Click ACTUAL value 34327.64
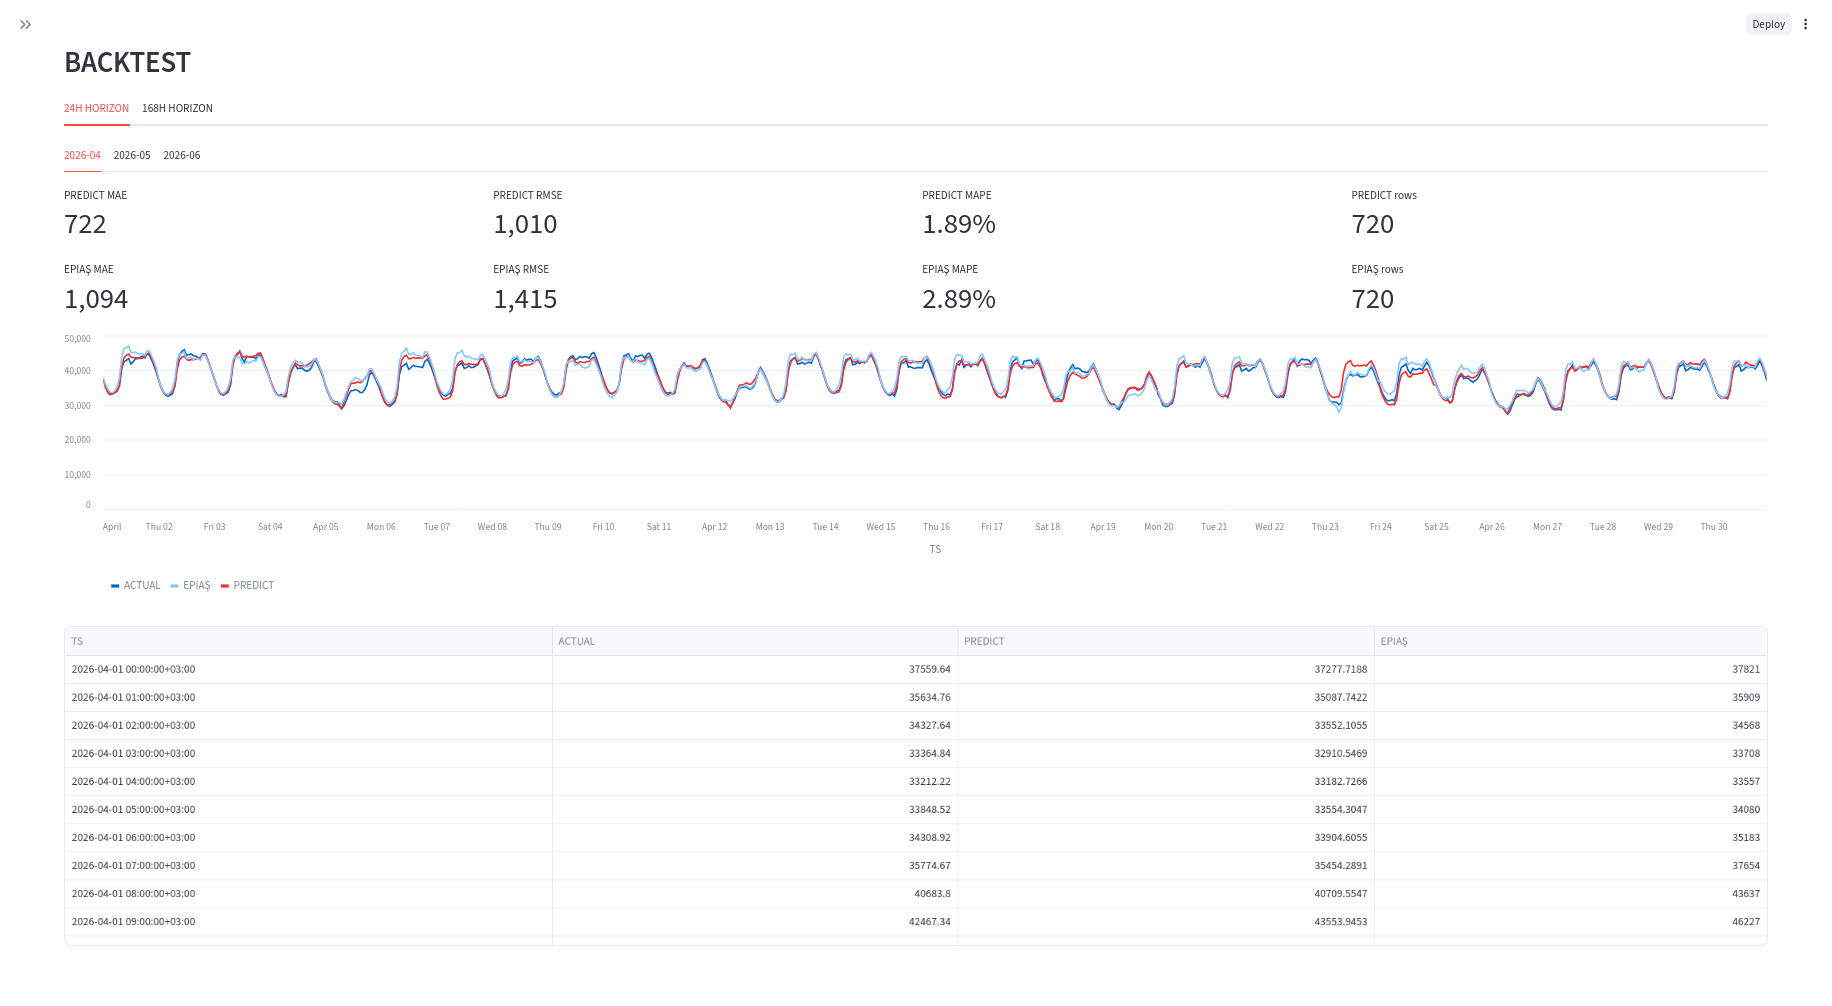This screenshot has width=1832, height=1006. (755, 725)
